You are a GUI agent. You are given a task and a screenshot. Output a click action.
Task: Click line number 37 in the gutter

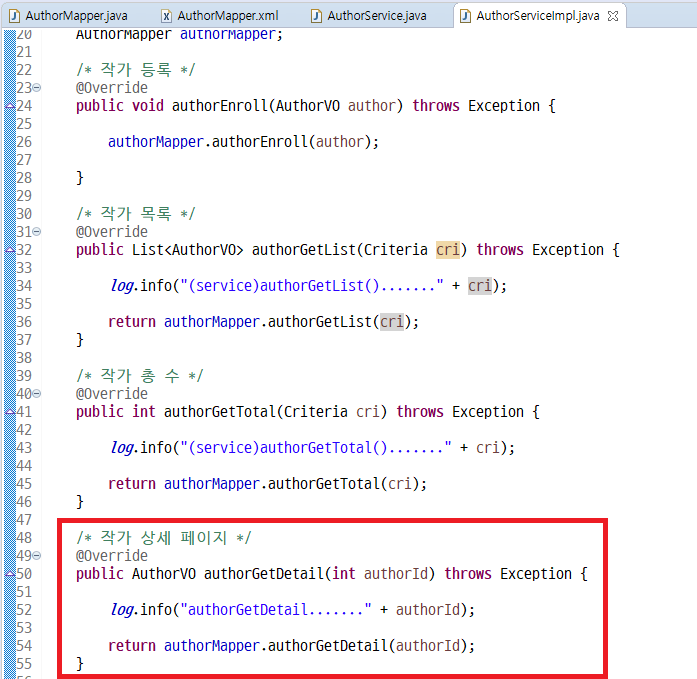click(x=24, y=340)
